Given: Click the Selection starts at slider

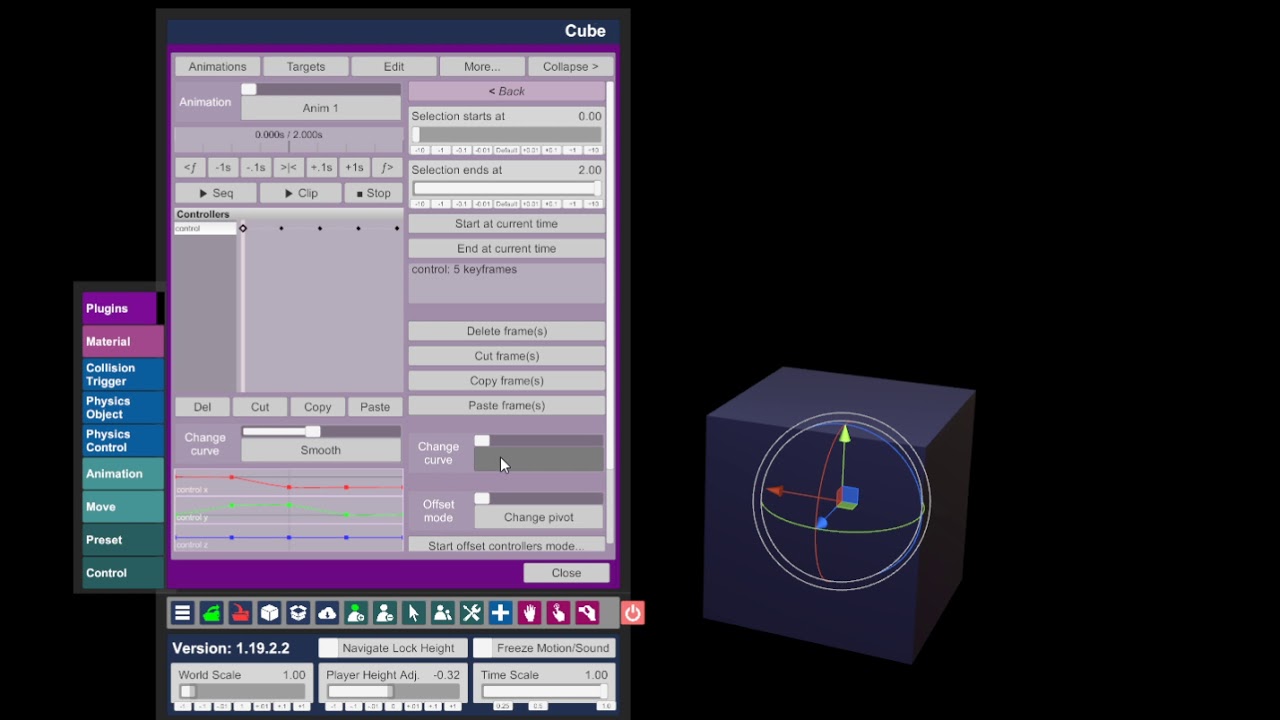Looking at the screenshot, I should click(506, 135).
